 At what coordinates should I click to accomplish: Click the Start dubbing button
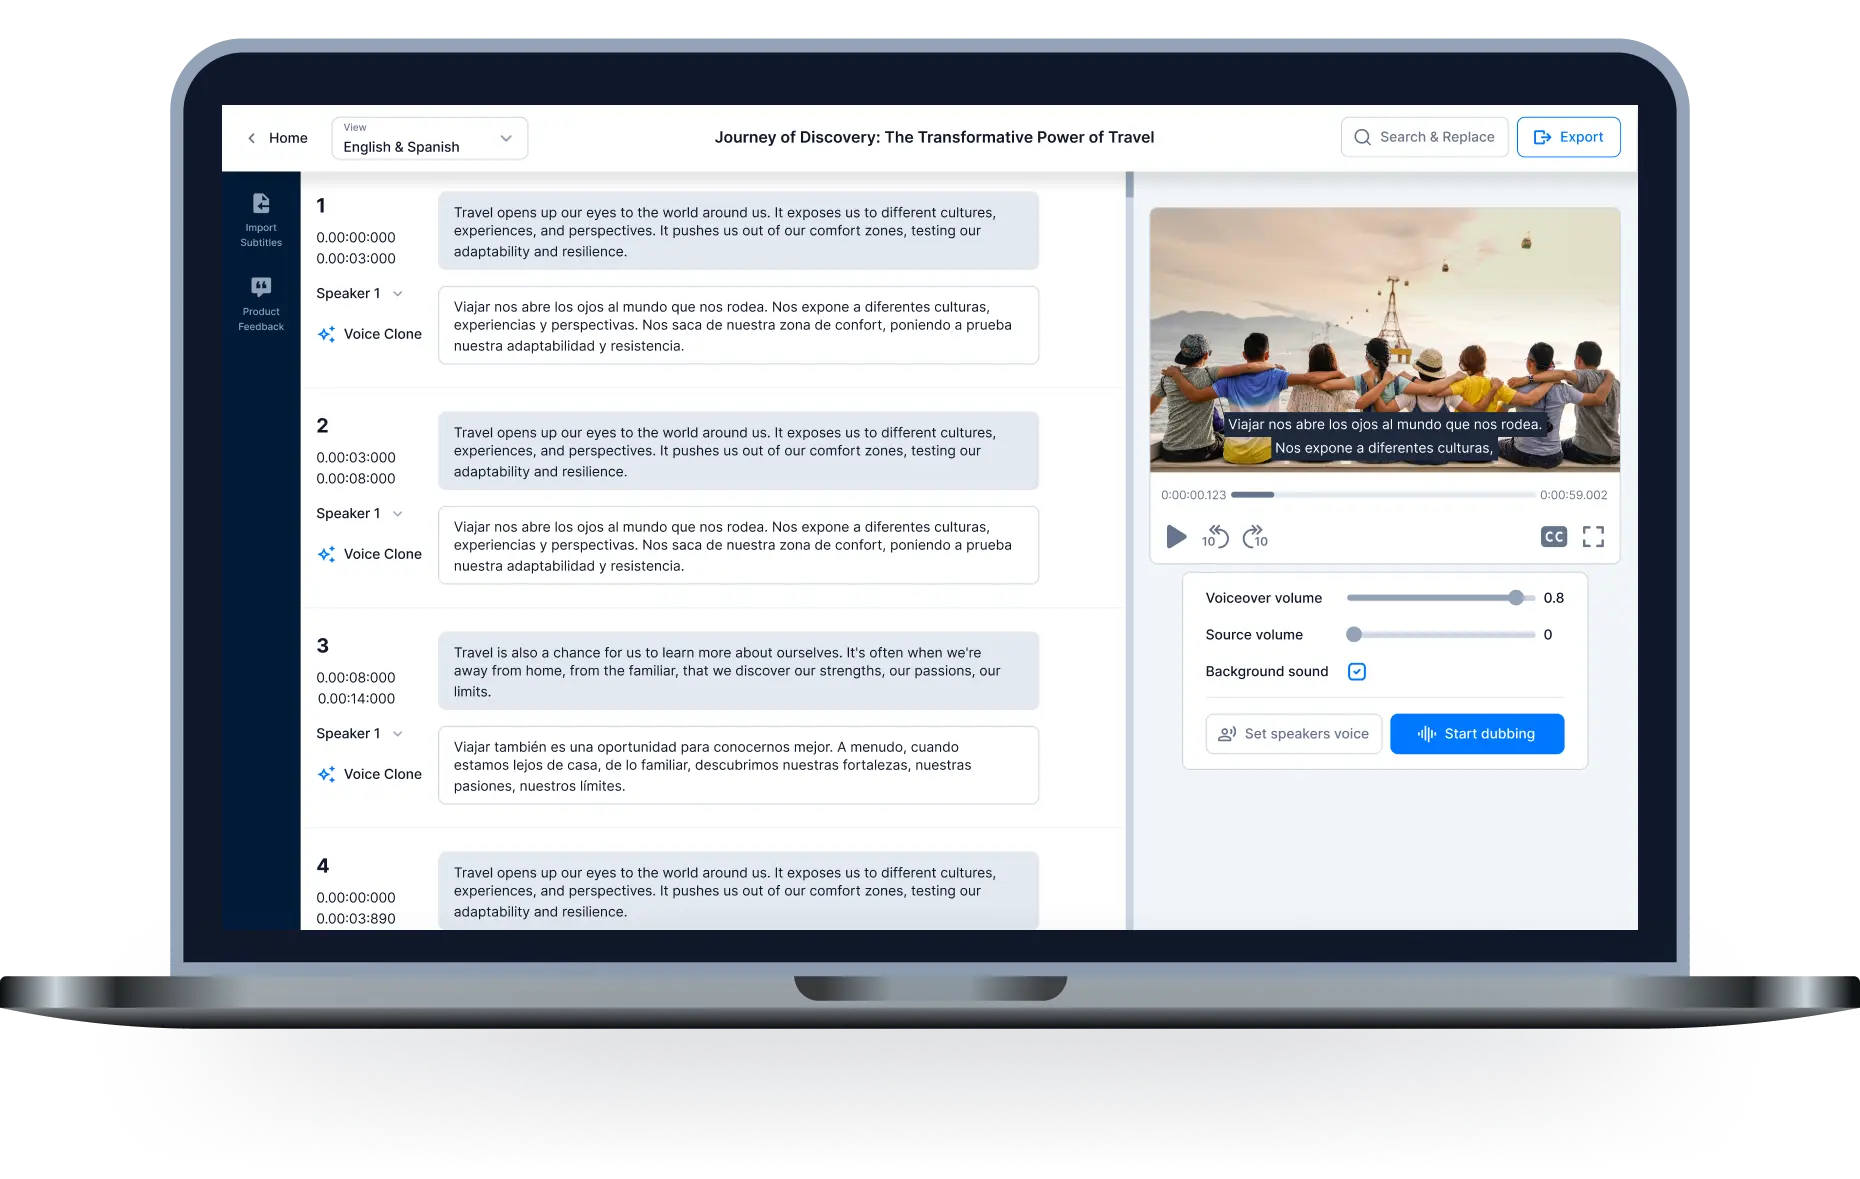click(1477, 734)
